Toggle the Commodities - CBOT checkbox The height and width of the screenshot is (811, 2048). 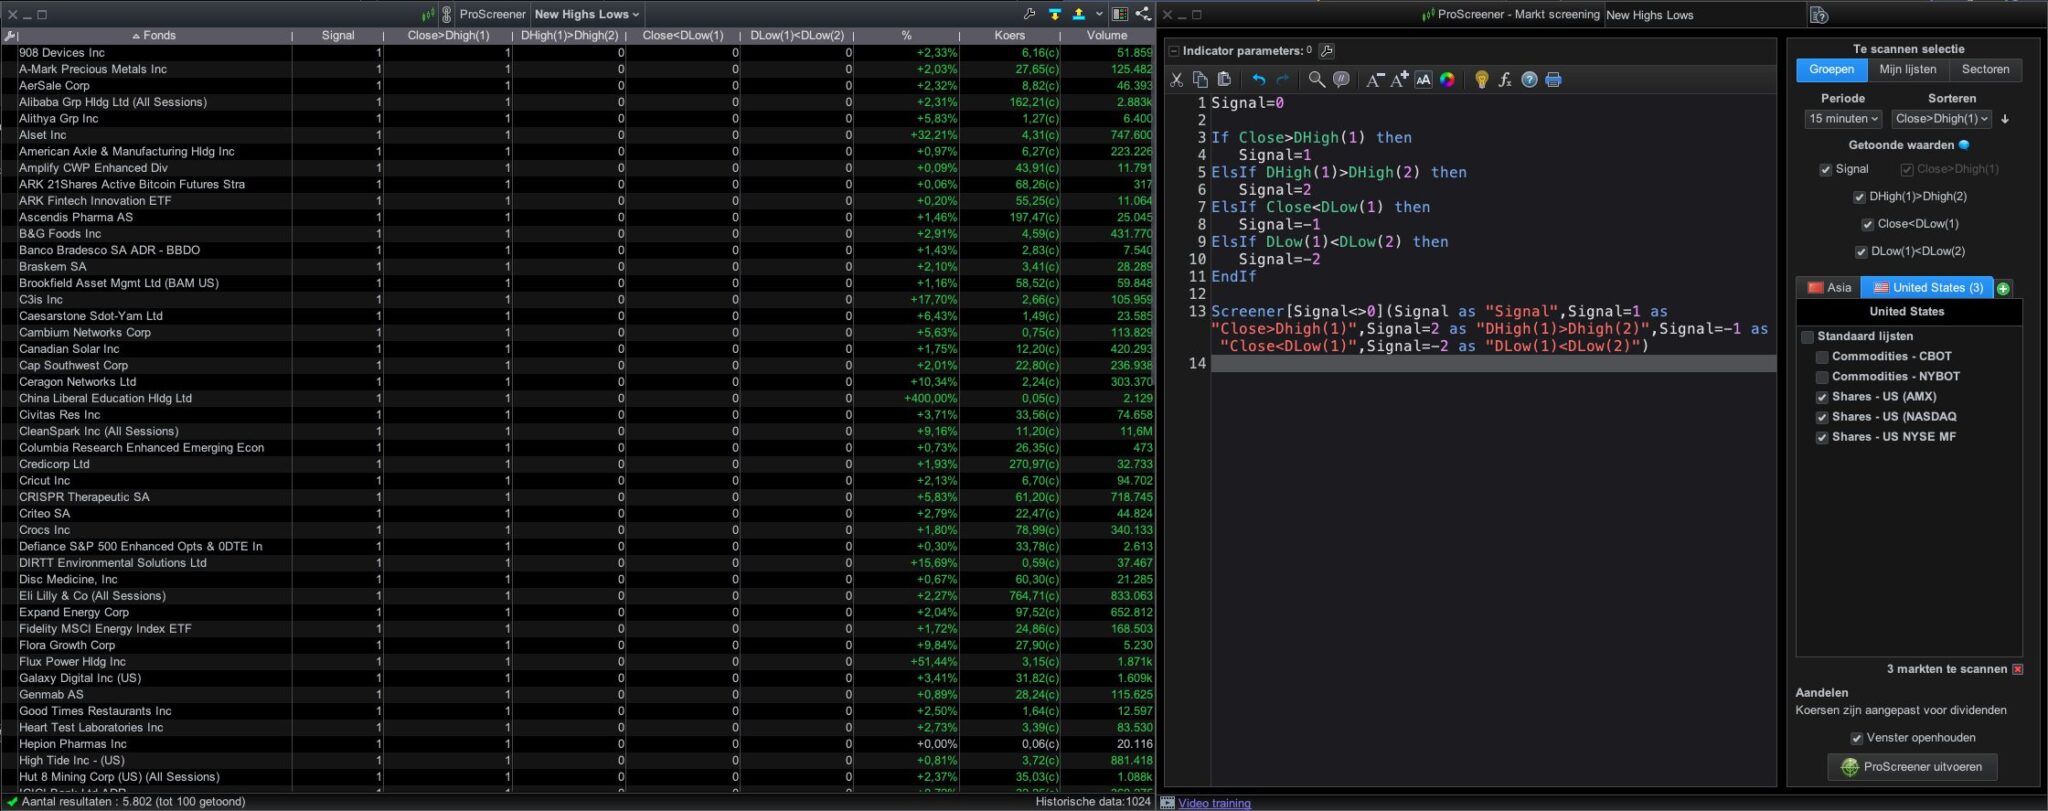(x=1822, y=357)
